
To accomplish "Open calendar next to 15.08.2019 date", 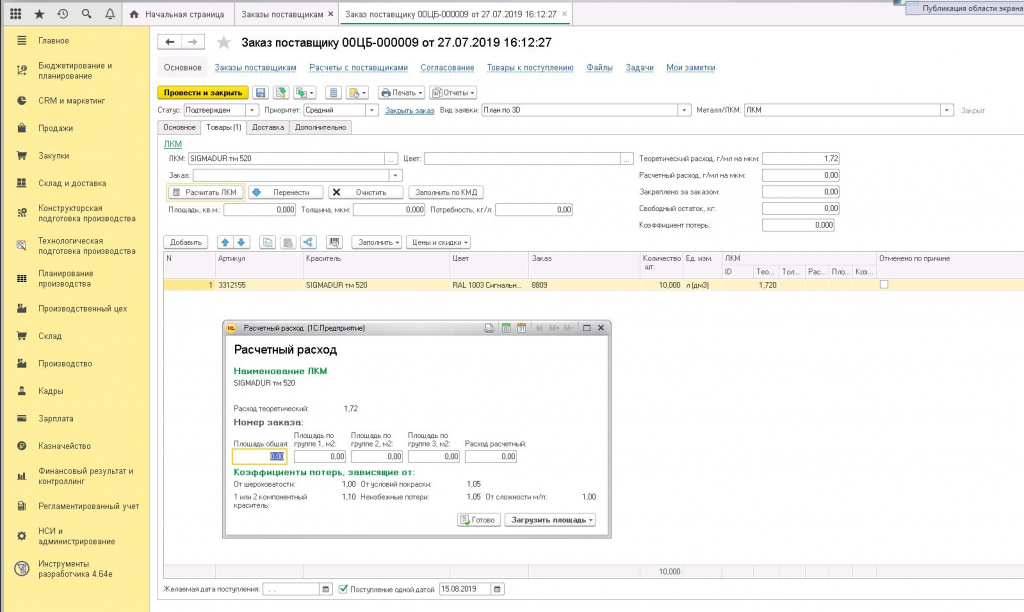I will (498, 589).
